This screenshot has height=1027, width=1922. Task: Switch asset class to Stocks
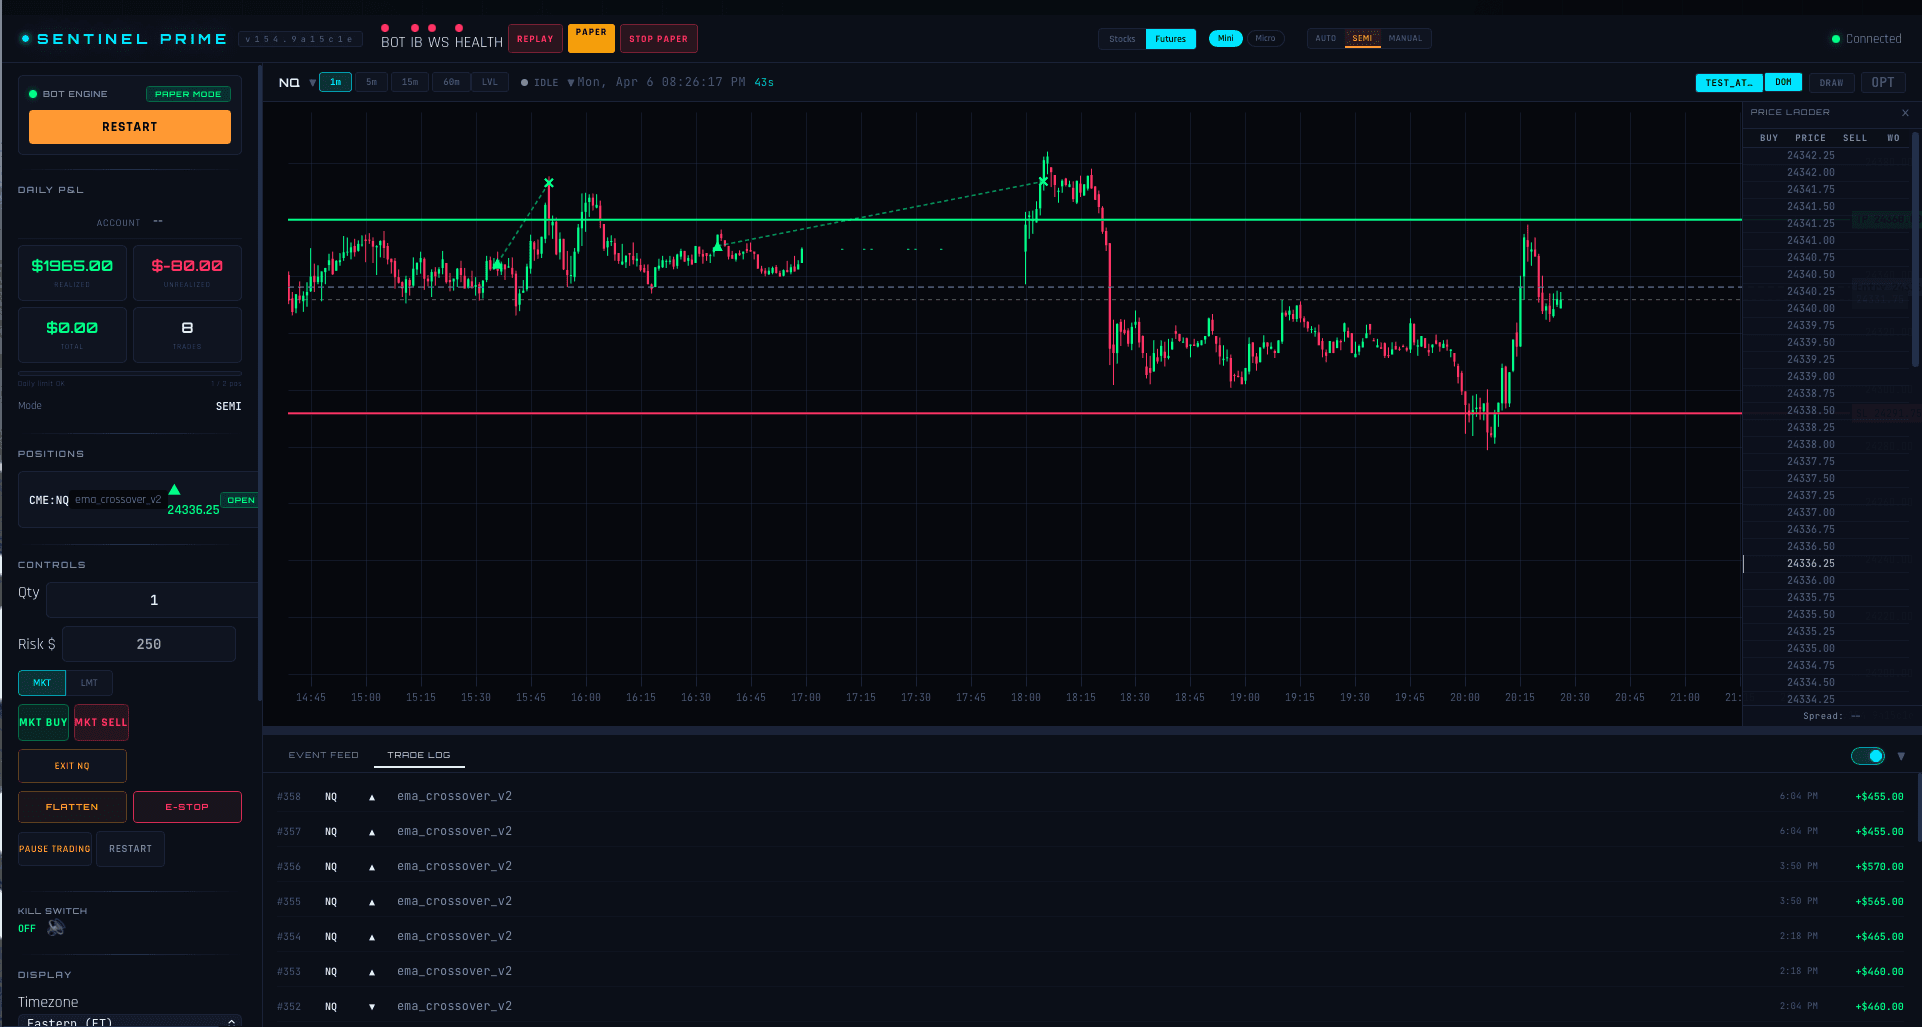click(1122, 39)
